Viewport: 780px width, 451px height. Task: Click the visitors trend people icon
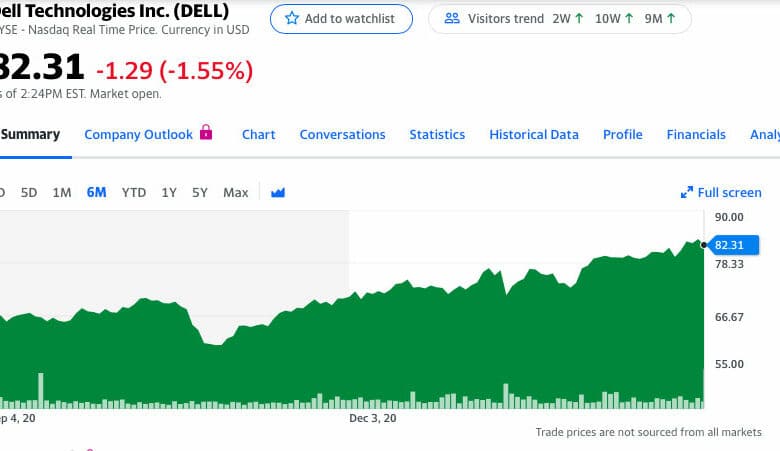click(452, 19)
